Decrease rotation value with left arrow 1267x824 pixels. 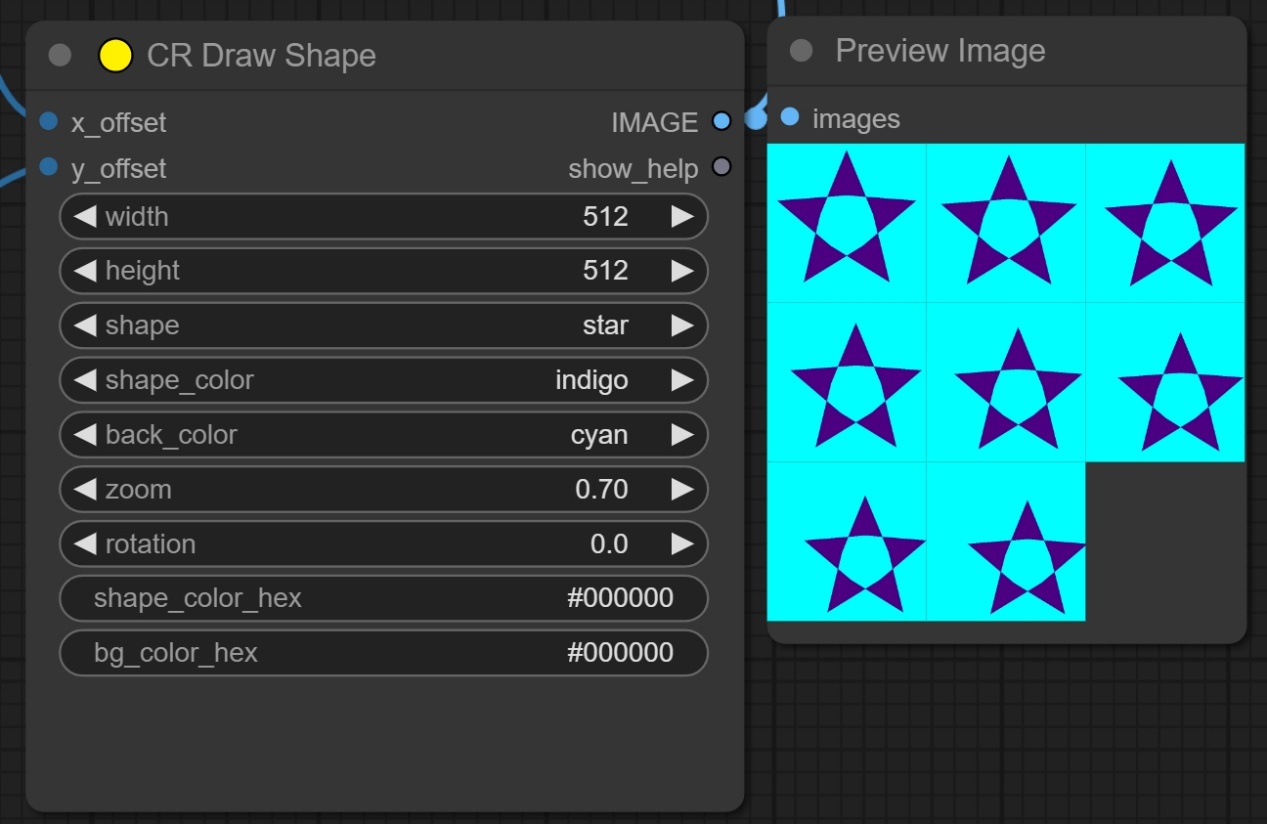pos(86,544)
